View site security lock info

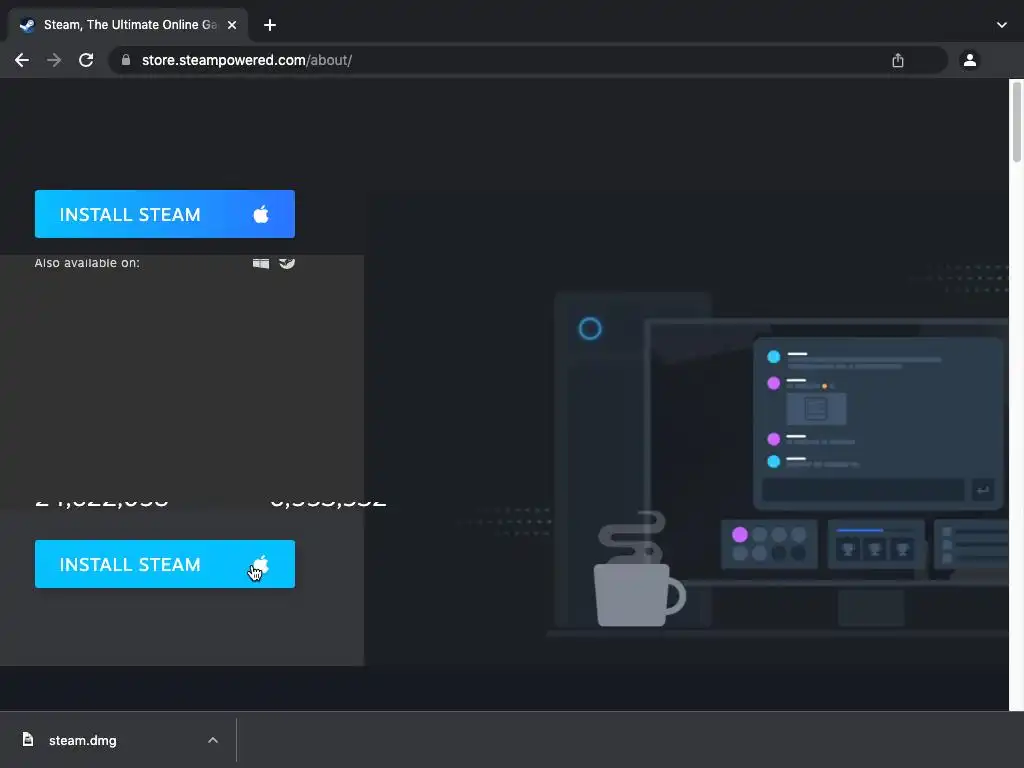coord(126,60)
